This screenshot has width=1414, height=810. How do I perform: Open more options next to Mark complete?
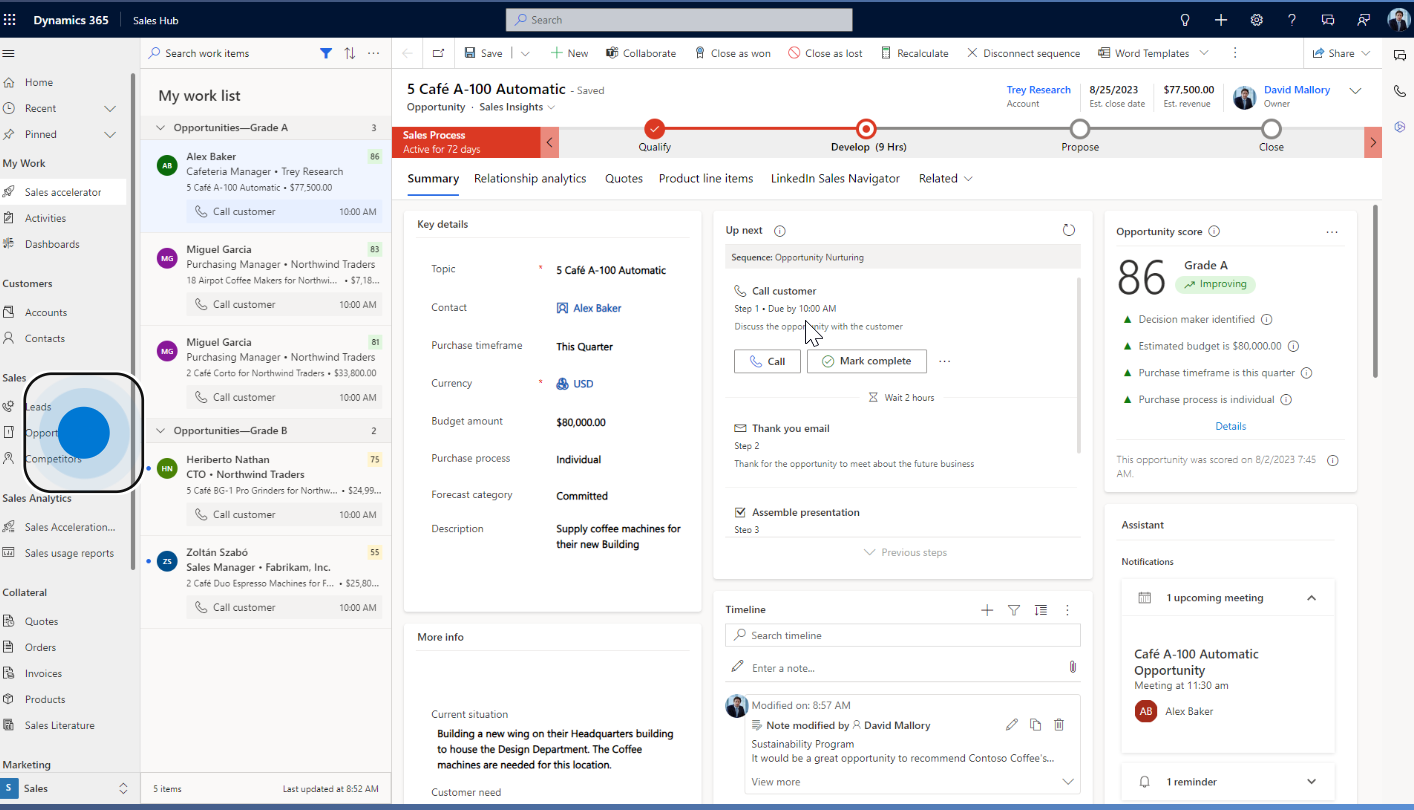tap(944, 361)
